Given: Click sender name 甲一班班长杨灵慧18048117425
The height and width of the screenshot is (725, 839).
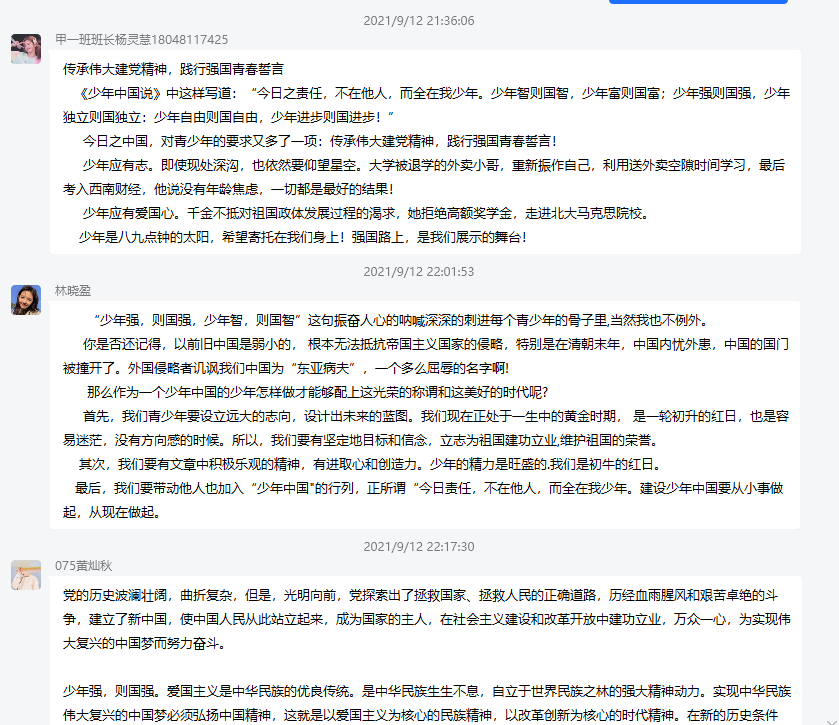Looking at the screenshot, I should 141,40.
